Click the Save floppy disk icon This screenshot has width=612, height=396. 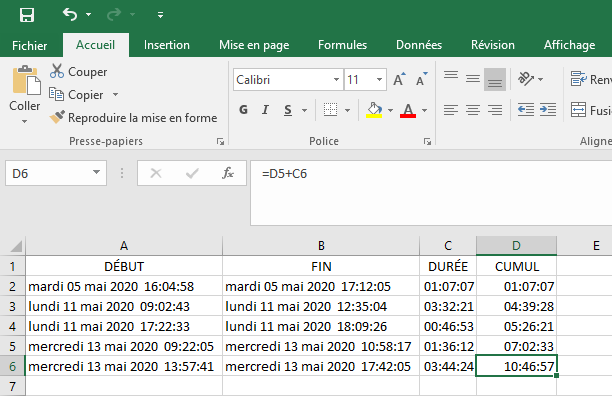pos(27,15)
